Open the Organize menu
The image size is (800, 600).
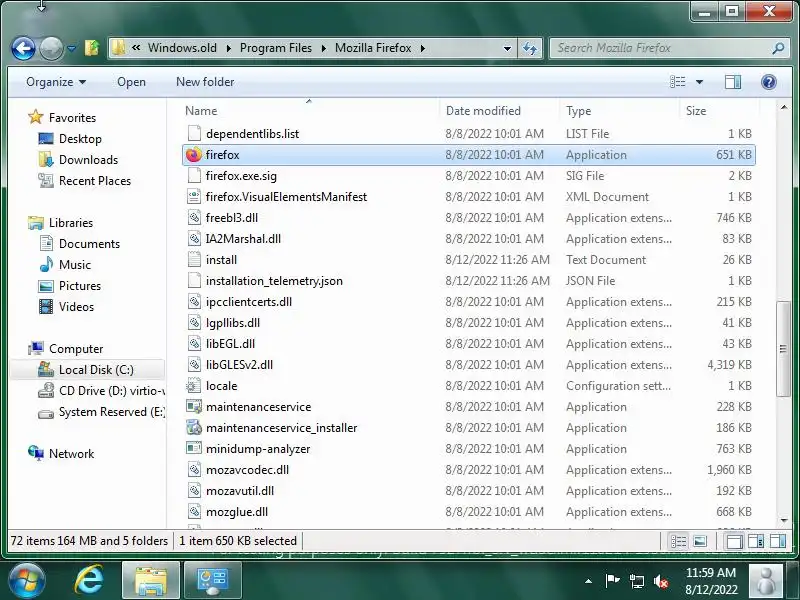(x=56, y=82)
